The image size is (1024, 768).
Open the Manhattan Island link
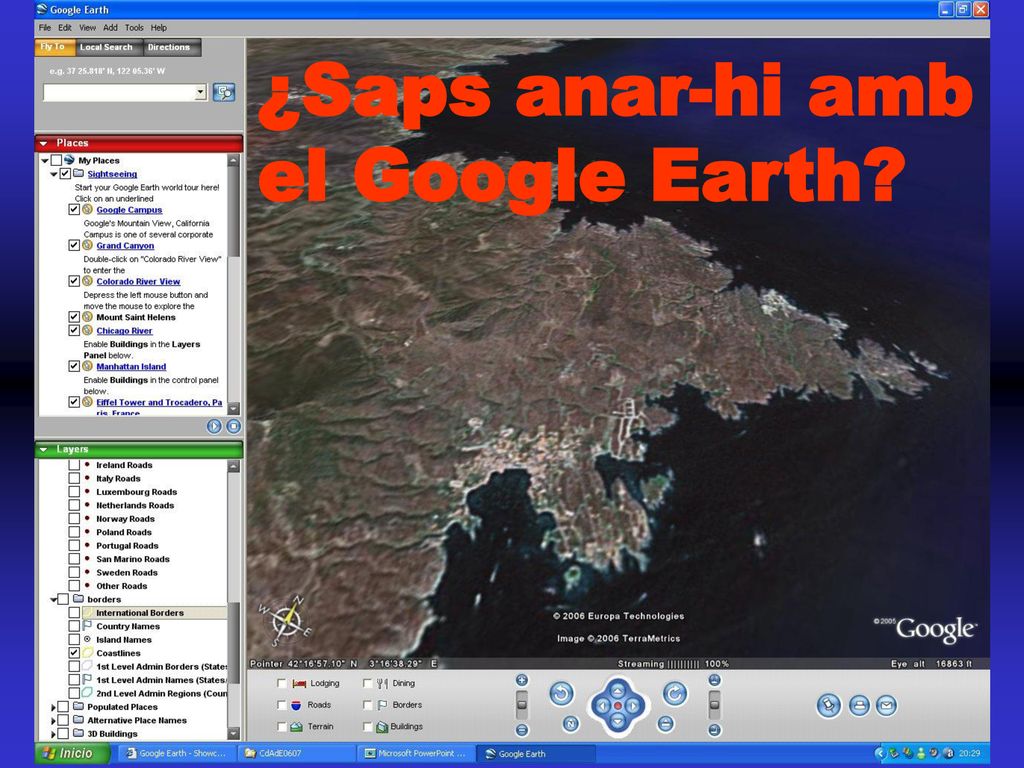(x=131, y=366)
